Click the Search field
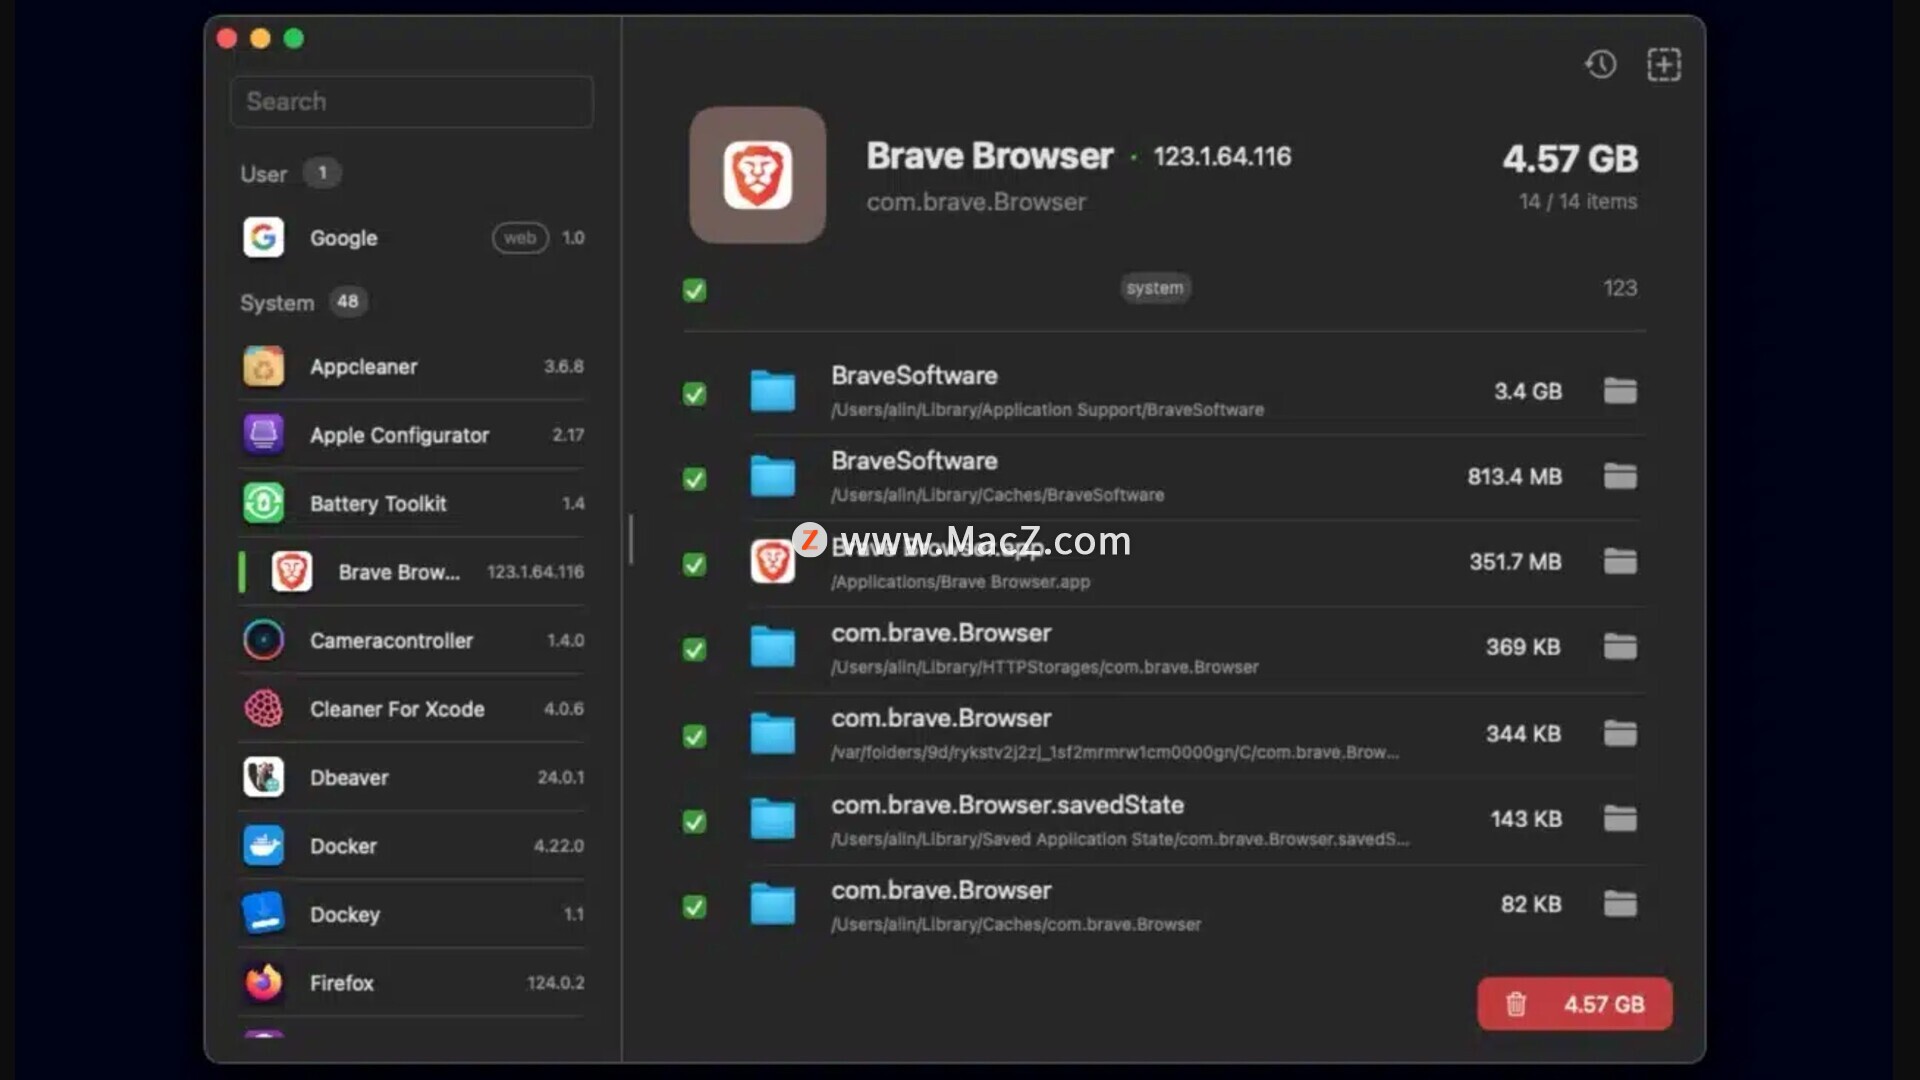 (x=412, y=102)
